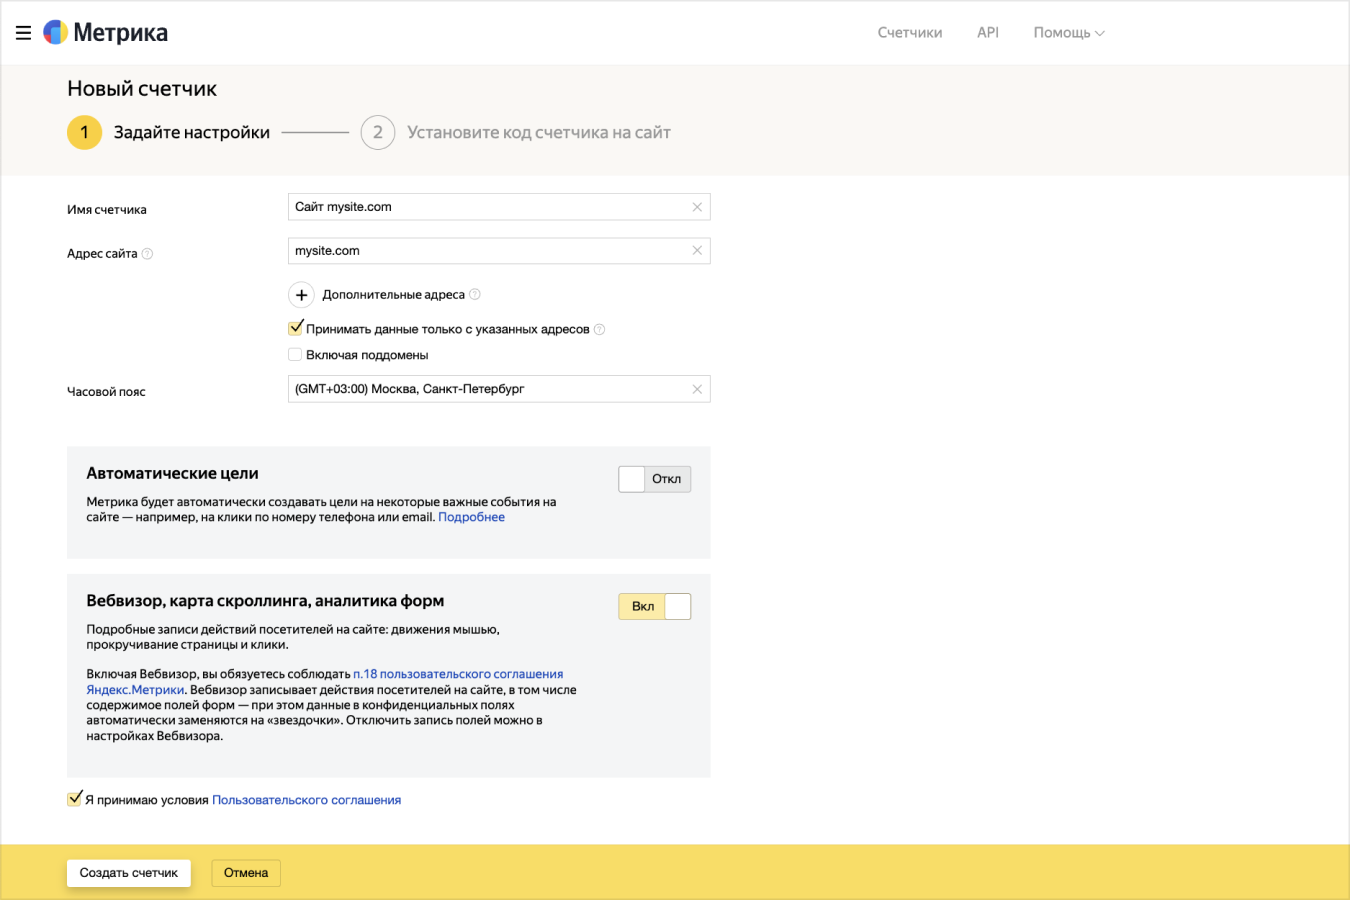Image resolution: width=1350 pixels, height=900 pixels.
Task: Open the Часовой пояс combo box
Action: [x=499, y=389]
